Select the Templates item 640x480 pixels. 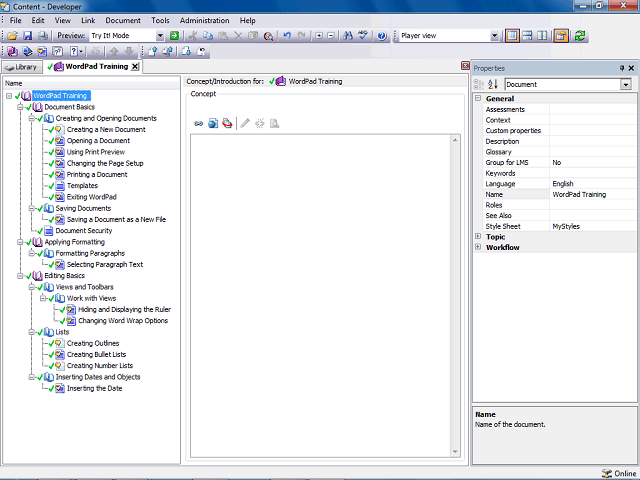[82, 186]
